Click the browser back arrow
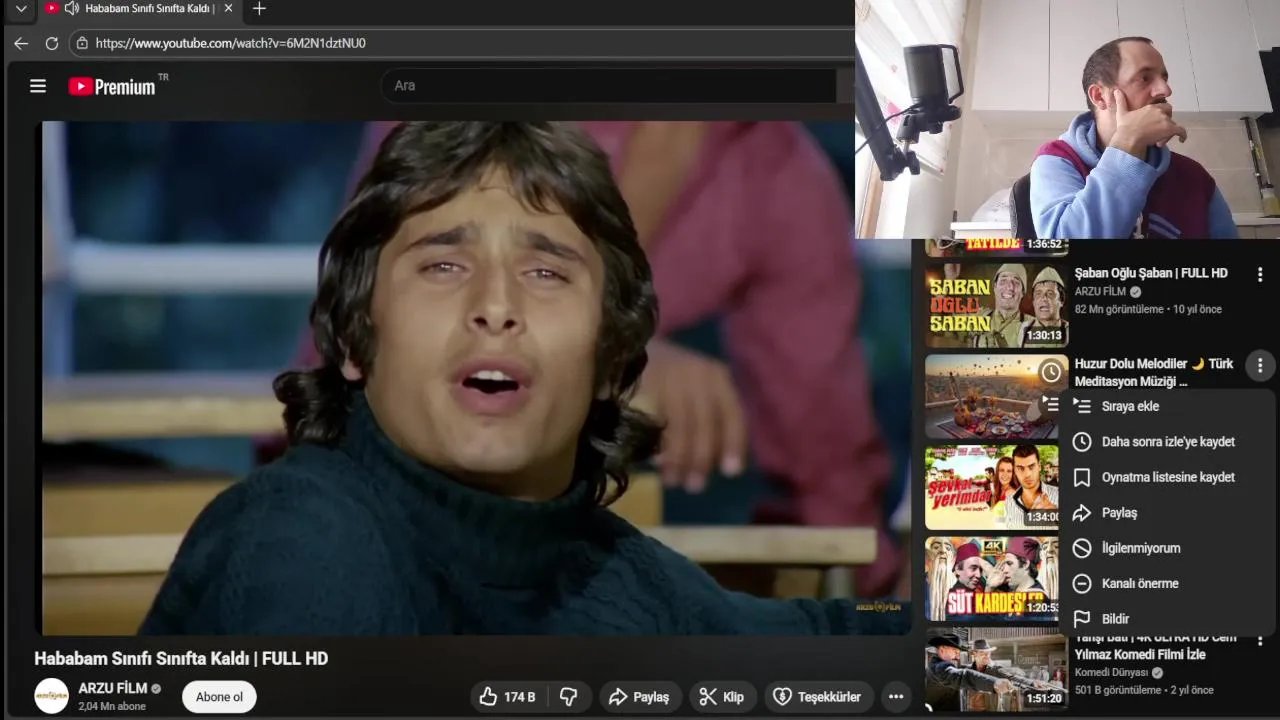 pyautogui.click(x=21, y=43)
